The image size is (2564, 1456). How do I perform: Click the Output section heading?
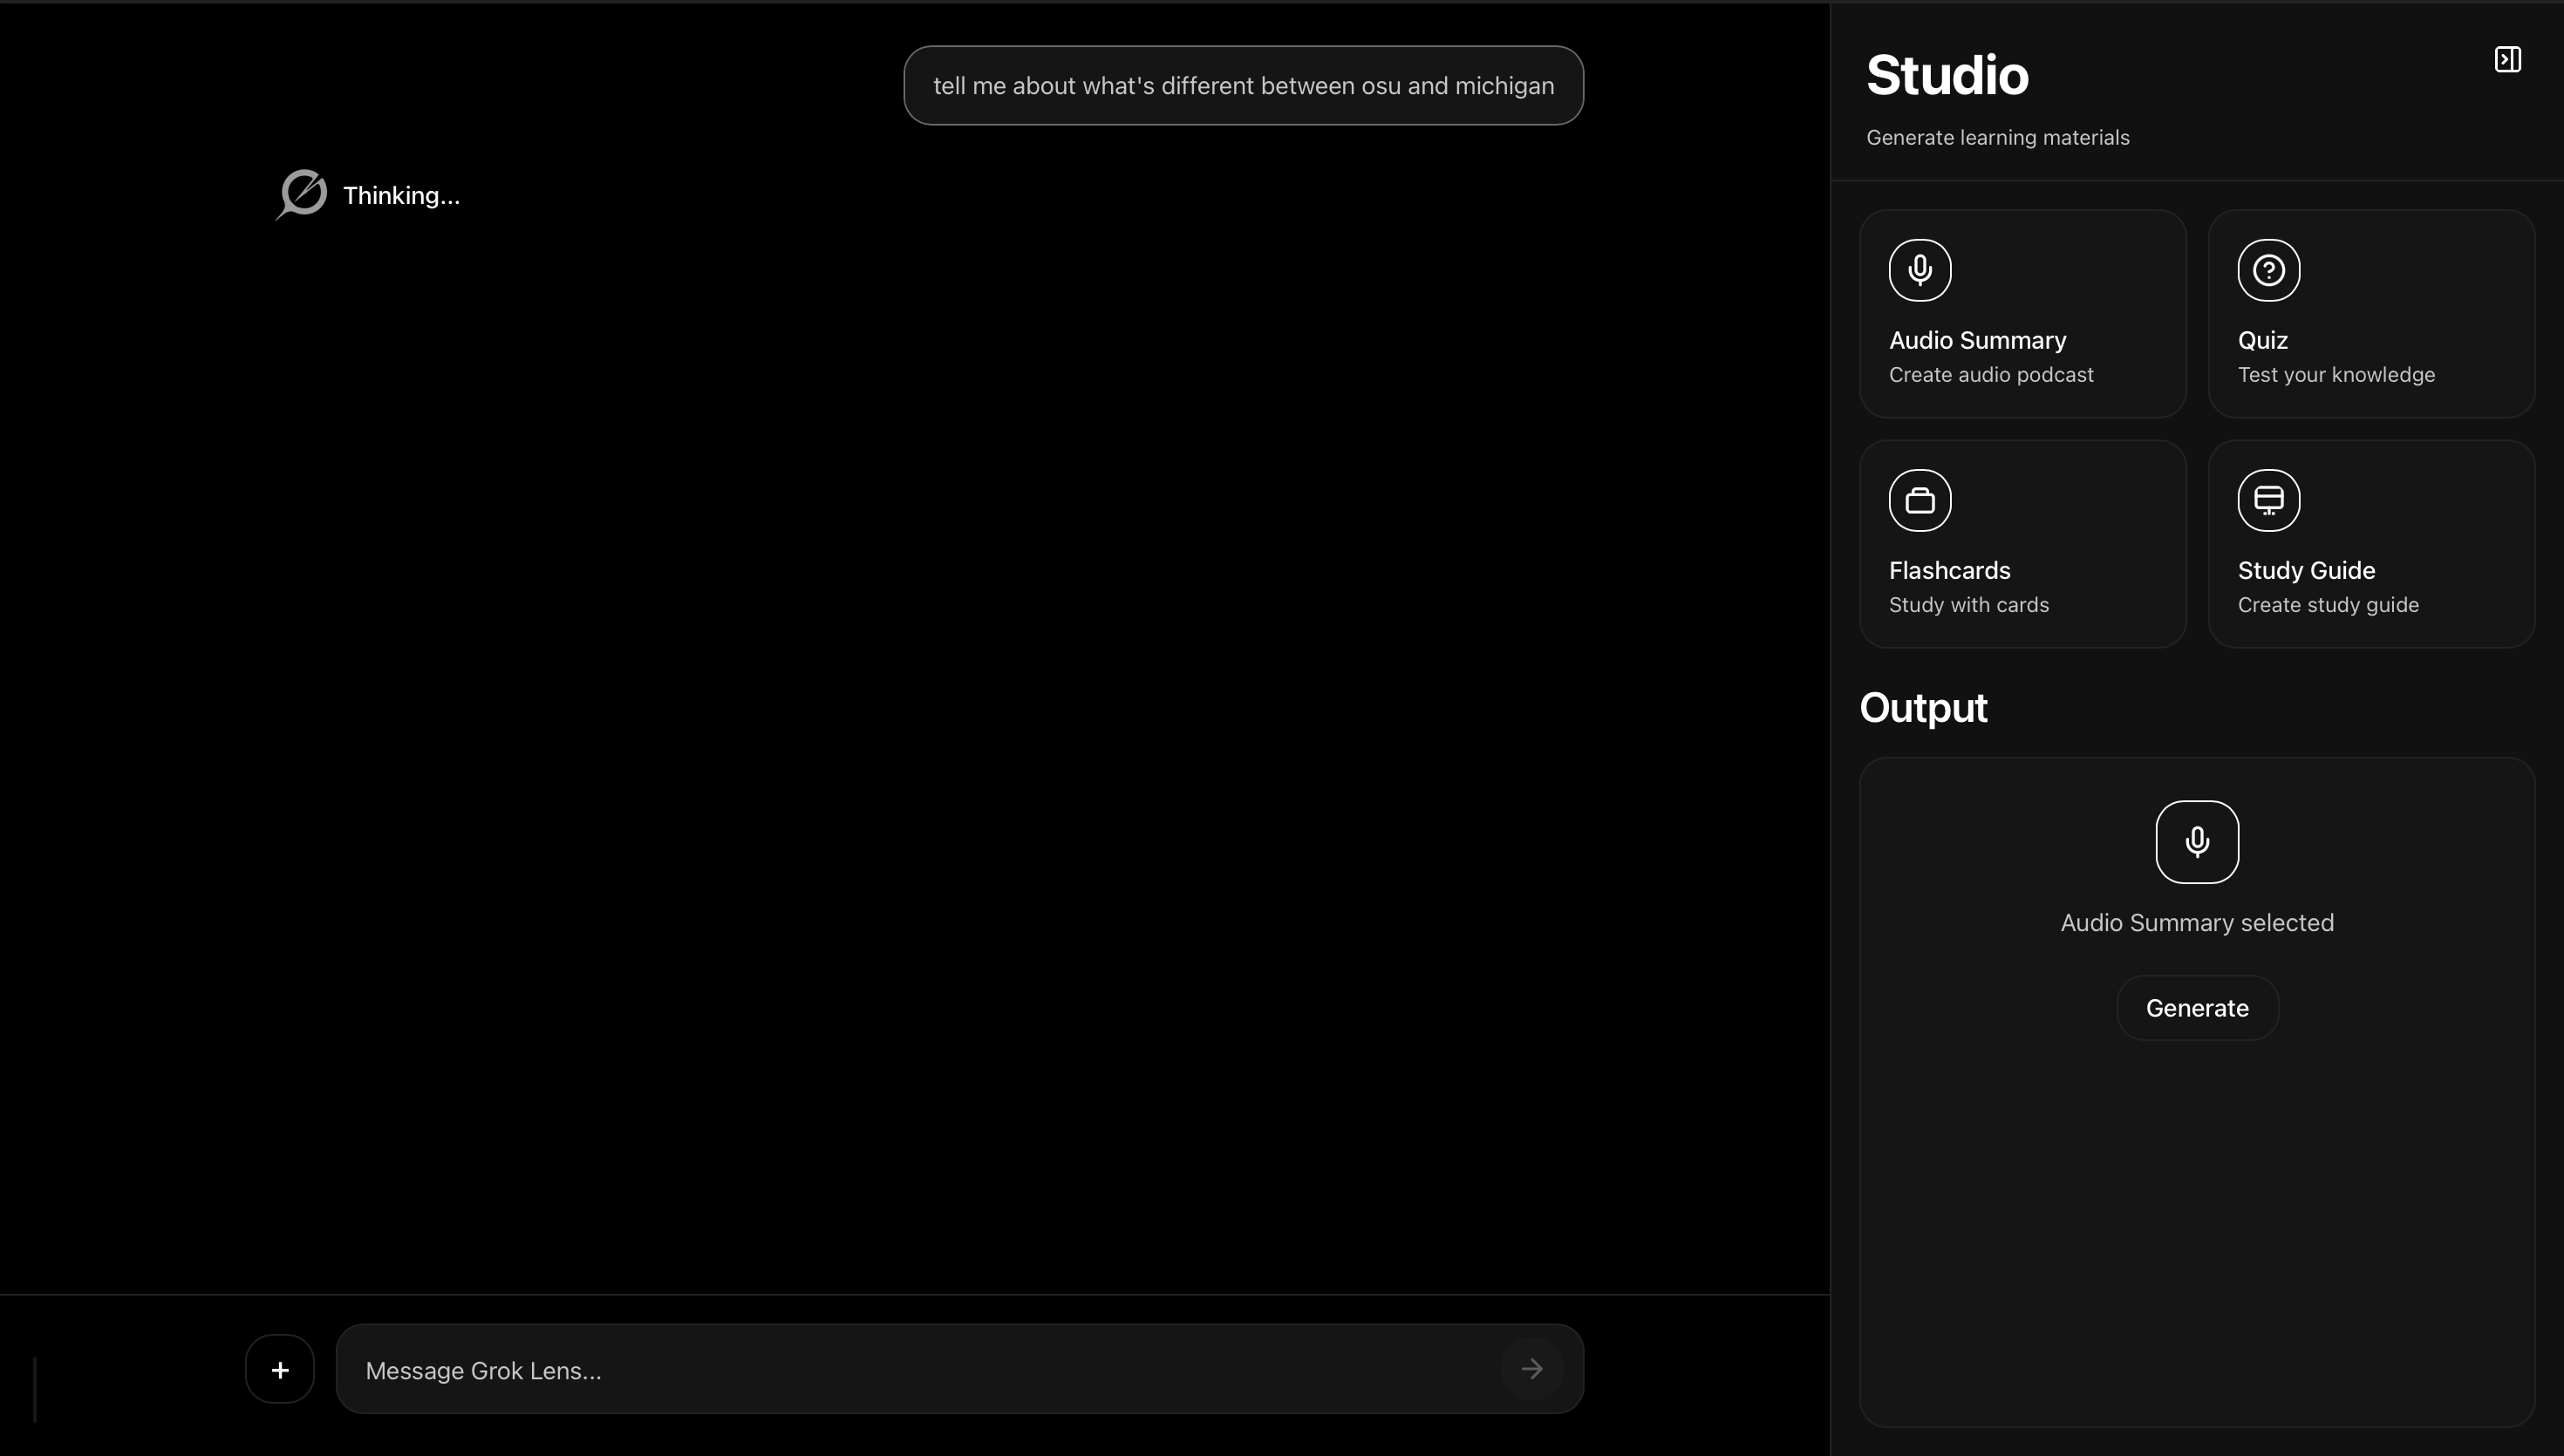click(x=1922, y=708)
